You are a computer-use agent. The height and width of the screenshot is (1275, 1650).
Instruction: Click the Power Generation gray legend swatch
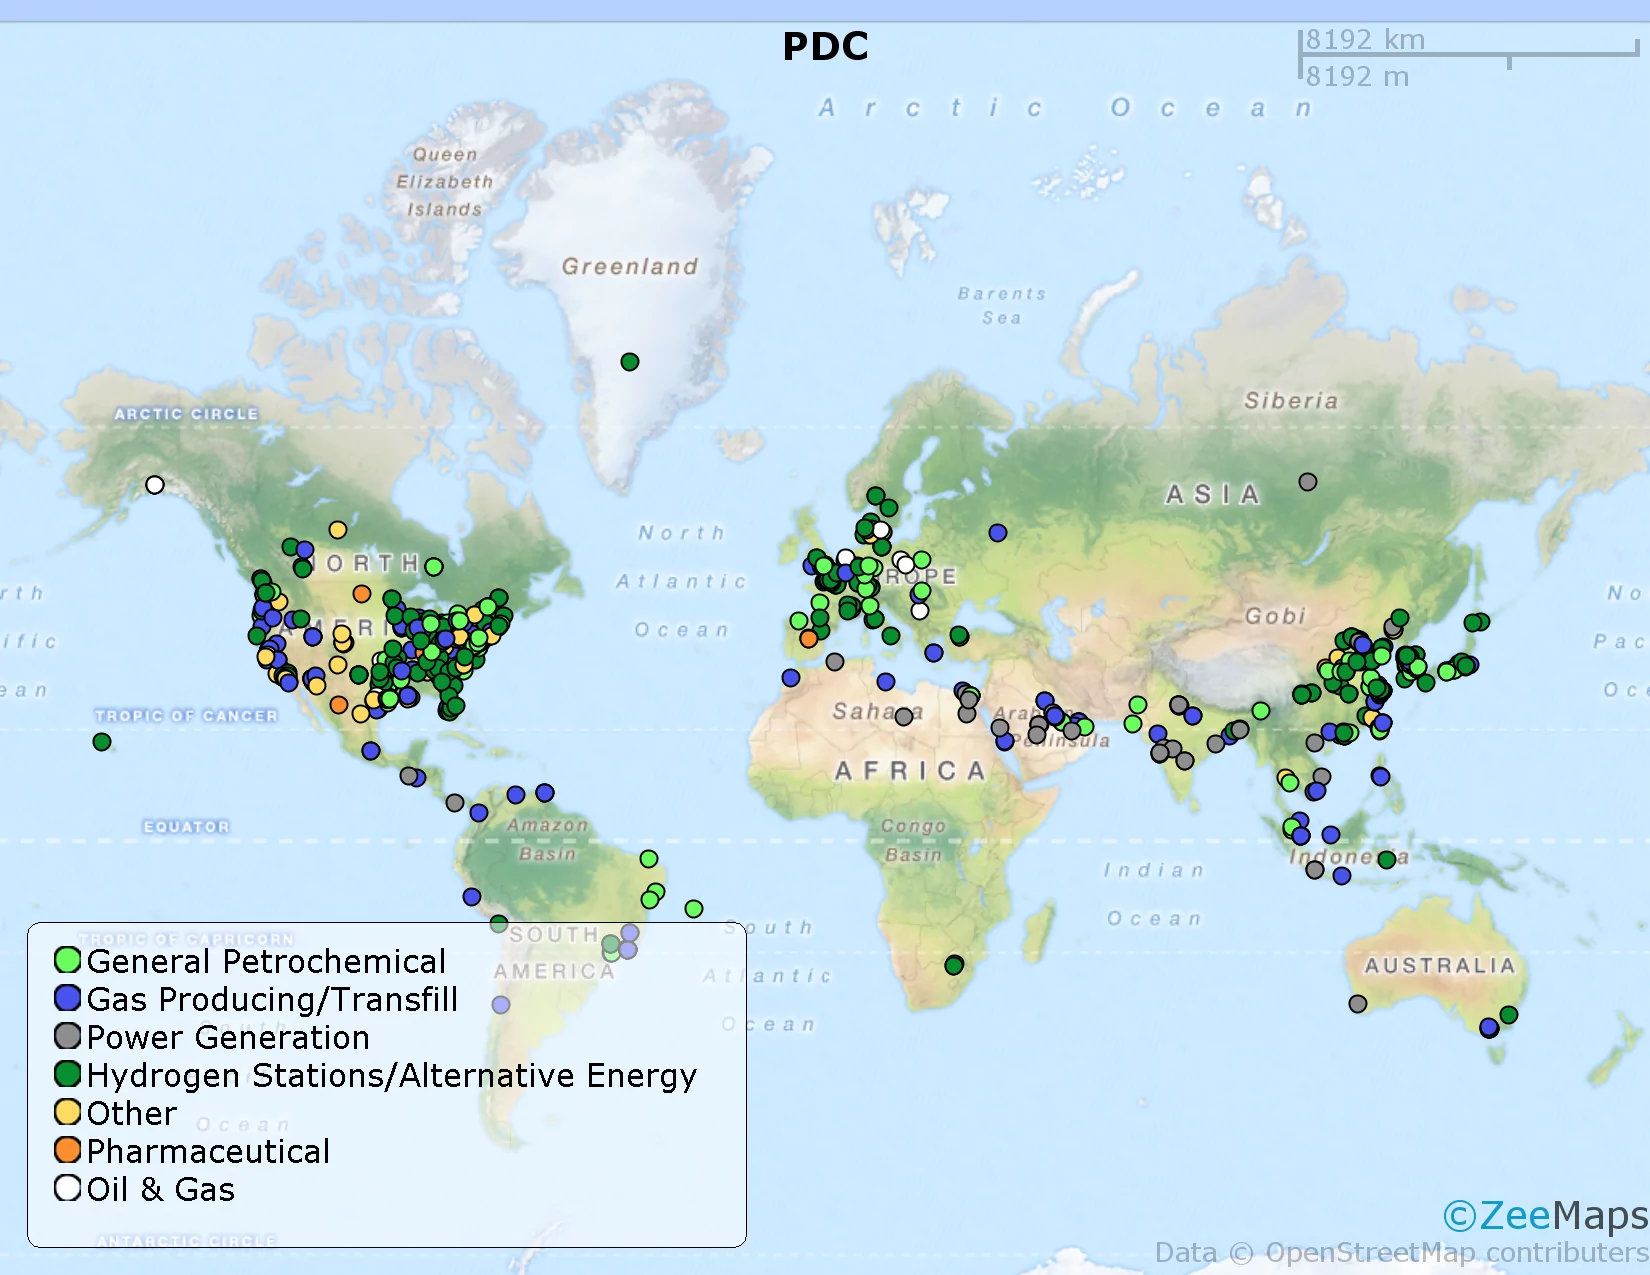point(68,1036)
